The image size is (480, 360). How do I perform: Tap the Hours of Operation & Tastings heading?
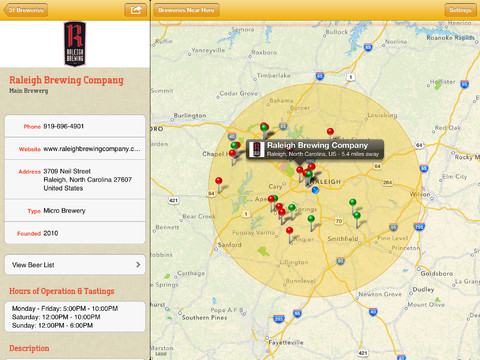click(62, 291)
